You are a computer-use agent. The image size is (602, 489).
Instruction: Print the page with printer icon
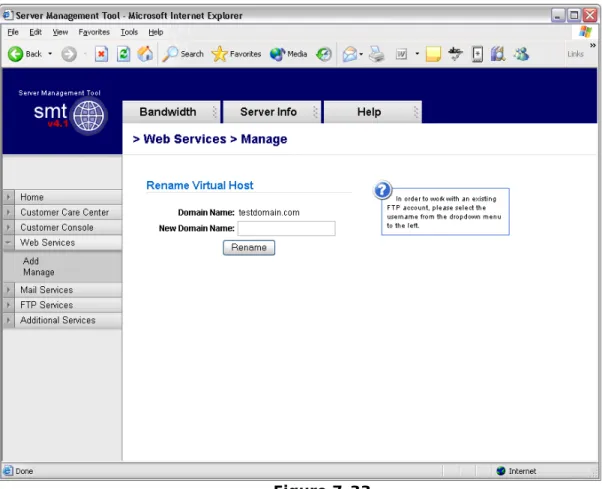click(x=377, y=54)
